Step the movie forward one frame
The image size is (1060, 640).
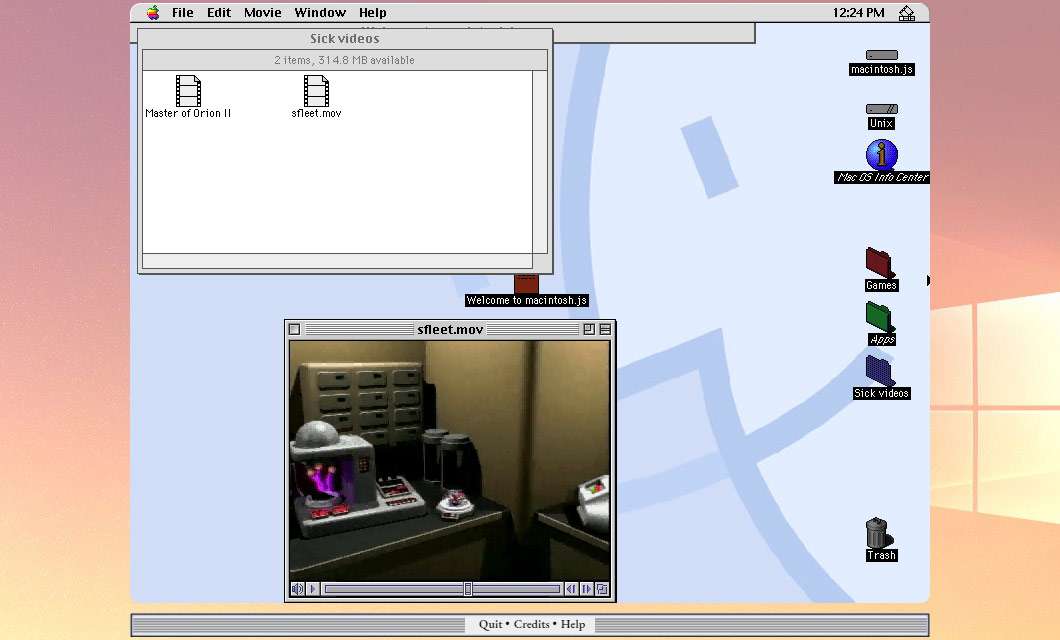tap(586, 589)
